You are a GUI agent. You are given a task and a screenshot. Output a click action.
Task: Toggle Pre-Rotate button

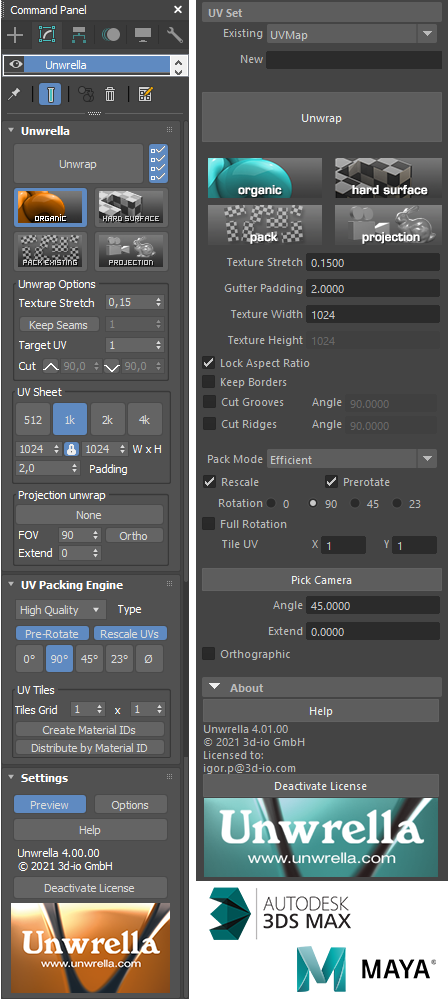pos(52,634)
